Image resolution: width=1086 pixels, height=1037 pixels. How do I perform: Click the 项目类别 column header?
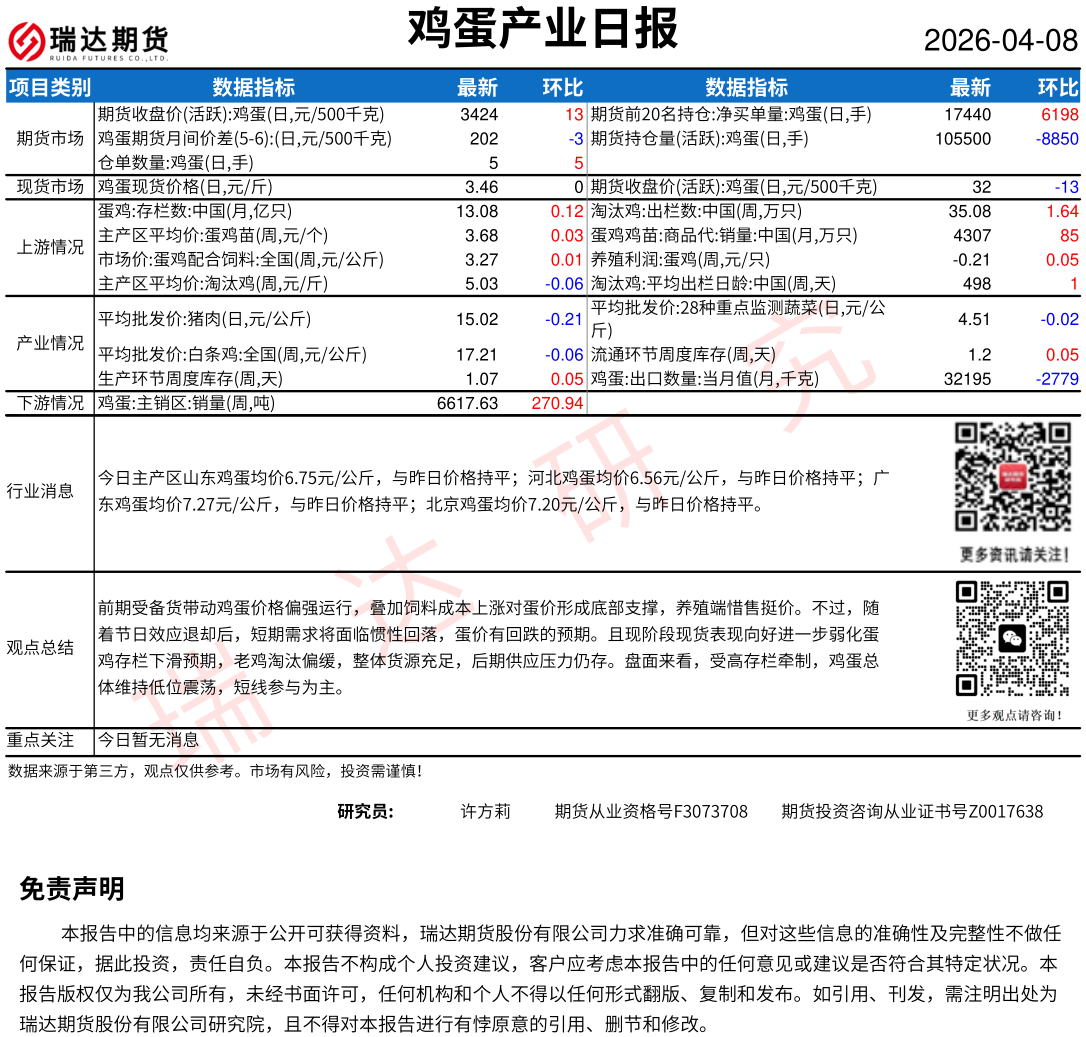coord(50,87)
